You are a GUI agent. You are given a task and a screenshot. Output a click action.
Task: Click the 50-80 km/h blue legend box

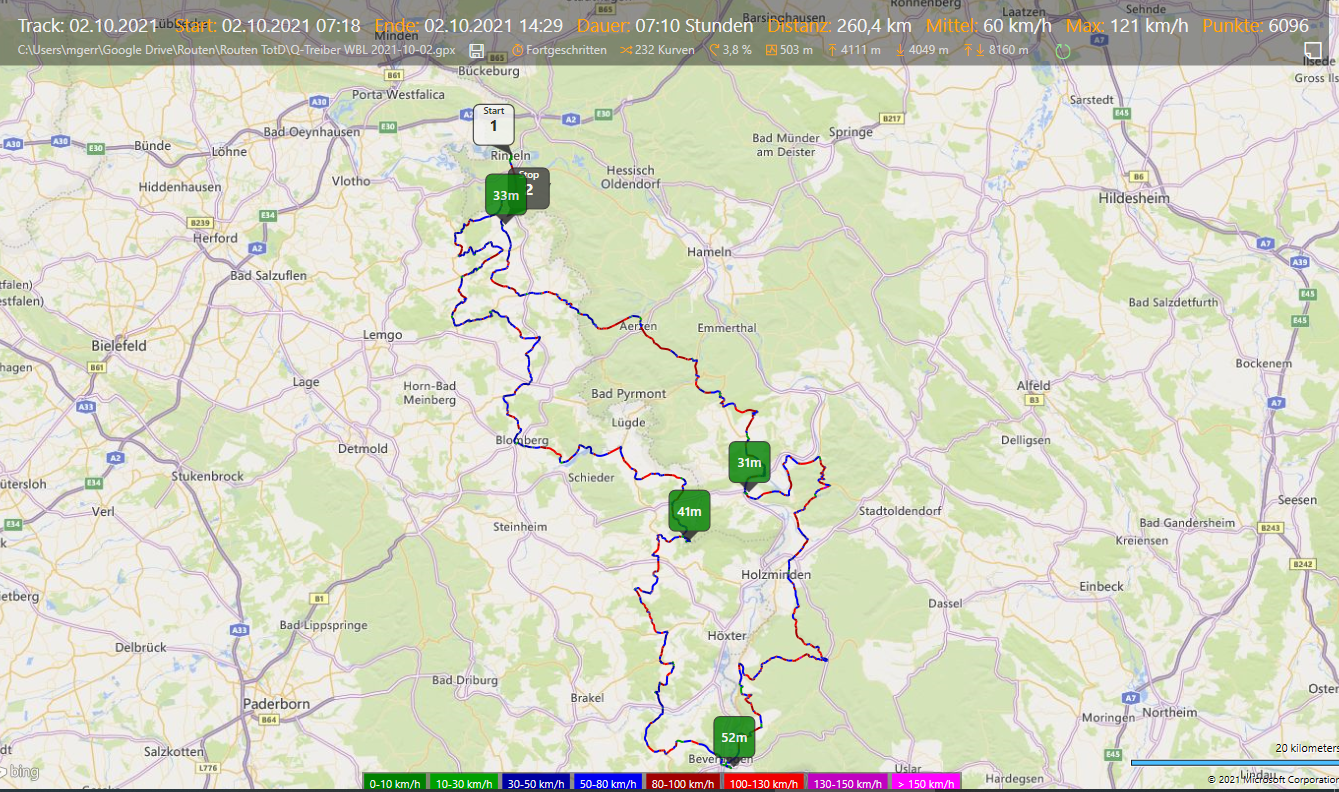click(606, 784)
